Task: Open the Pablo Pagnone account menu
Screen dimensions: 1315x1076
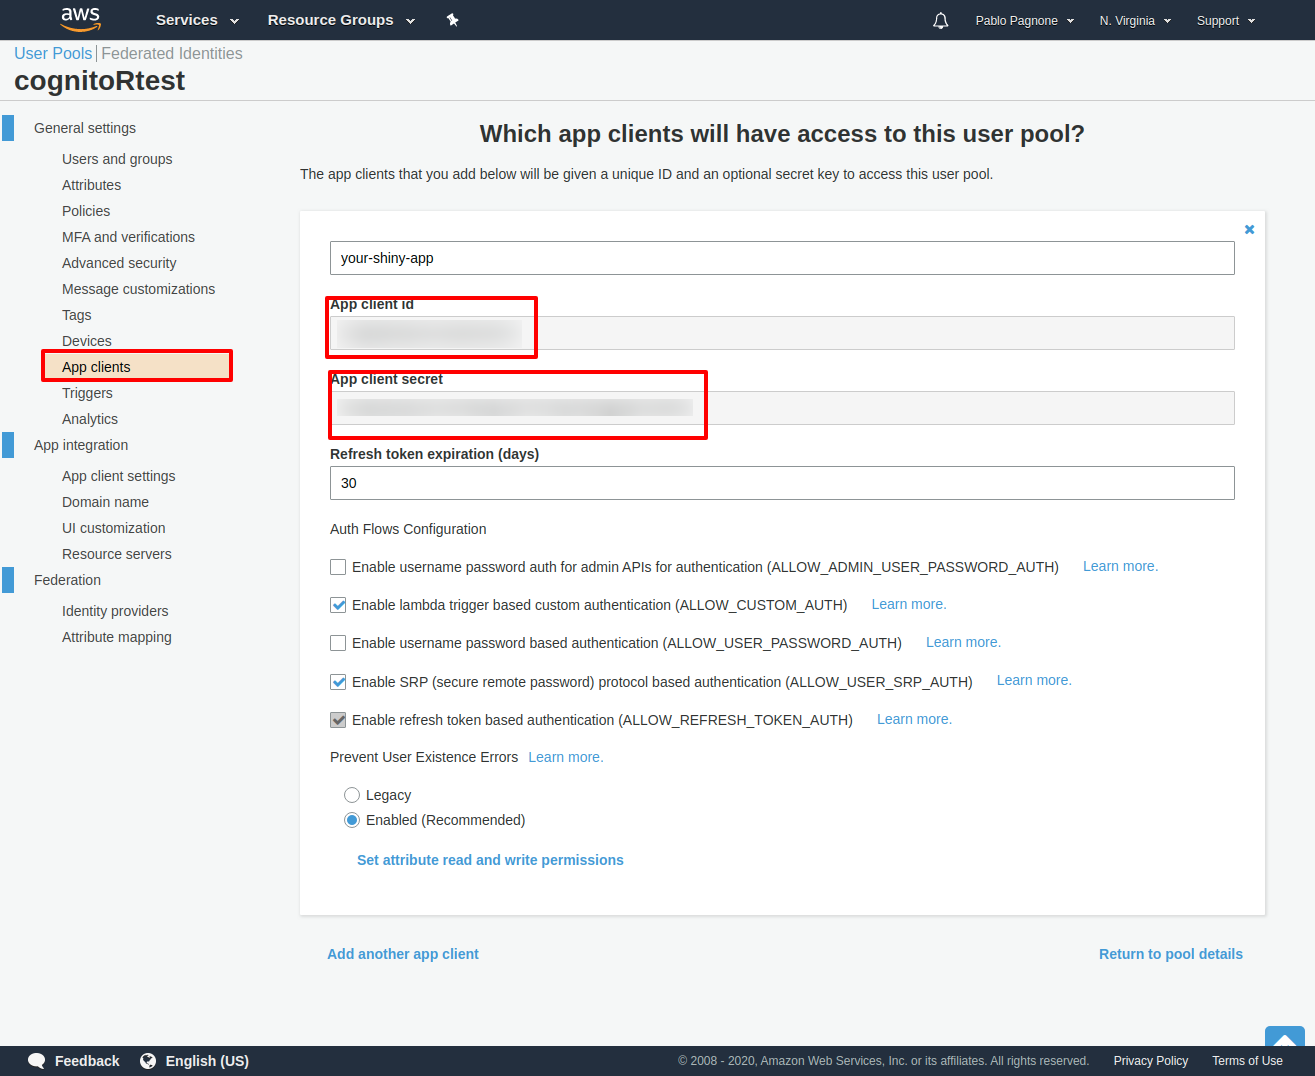Action: click(1024, 21)
